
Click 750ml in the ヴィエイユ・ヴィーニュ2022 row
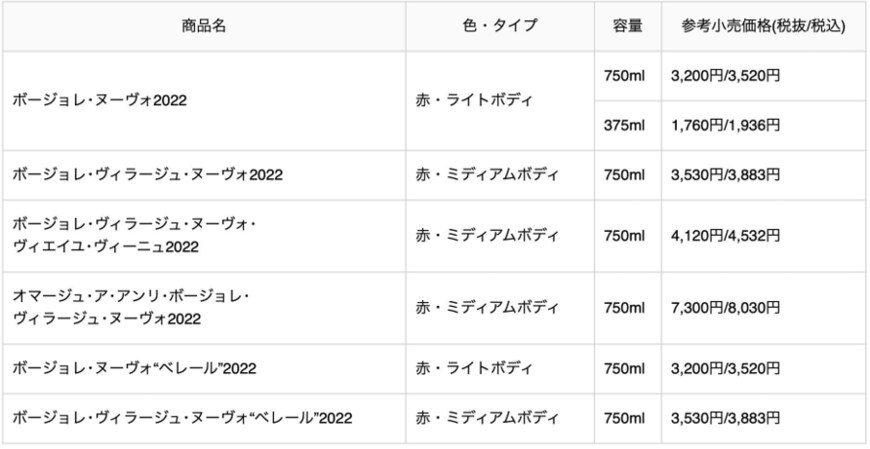625,235
